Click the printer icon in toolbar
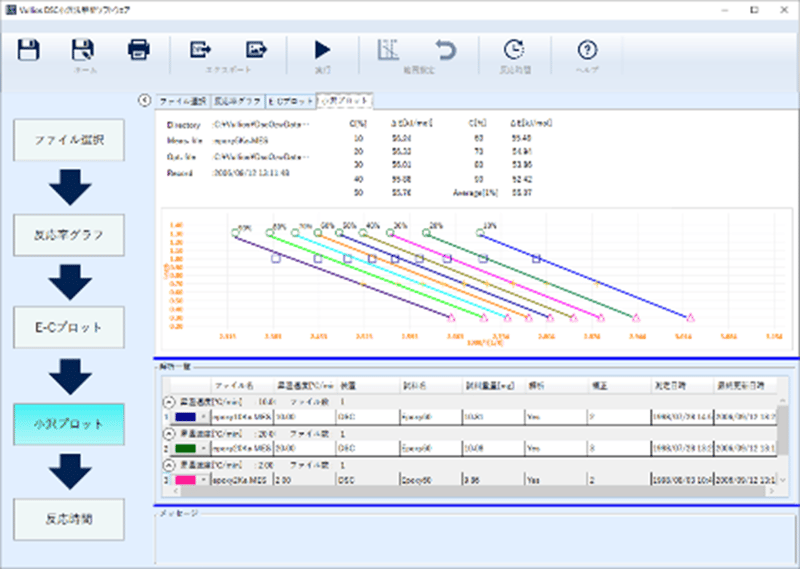The height and width of the screenshot is (569, 800). 139,50
